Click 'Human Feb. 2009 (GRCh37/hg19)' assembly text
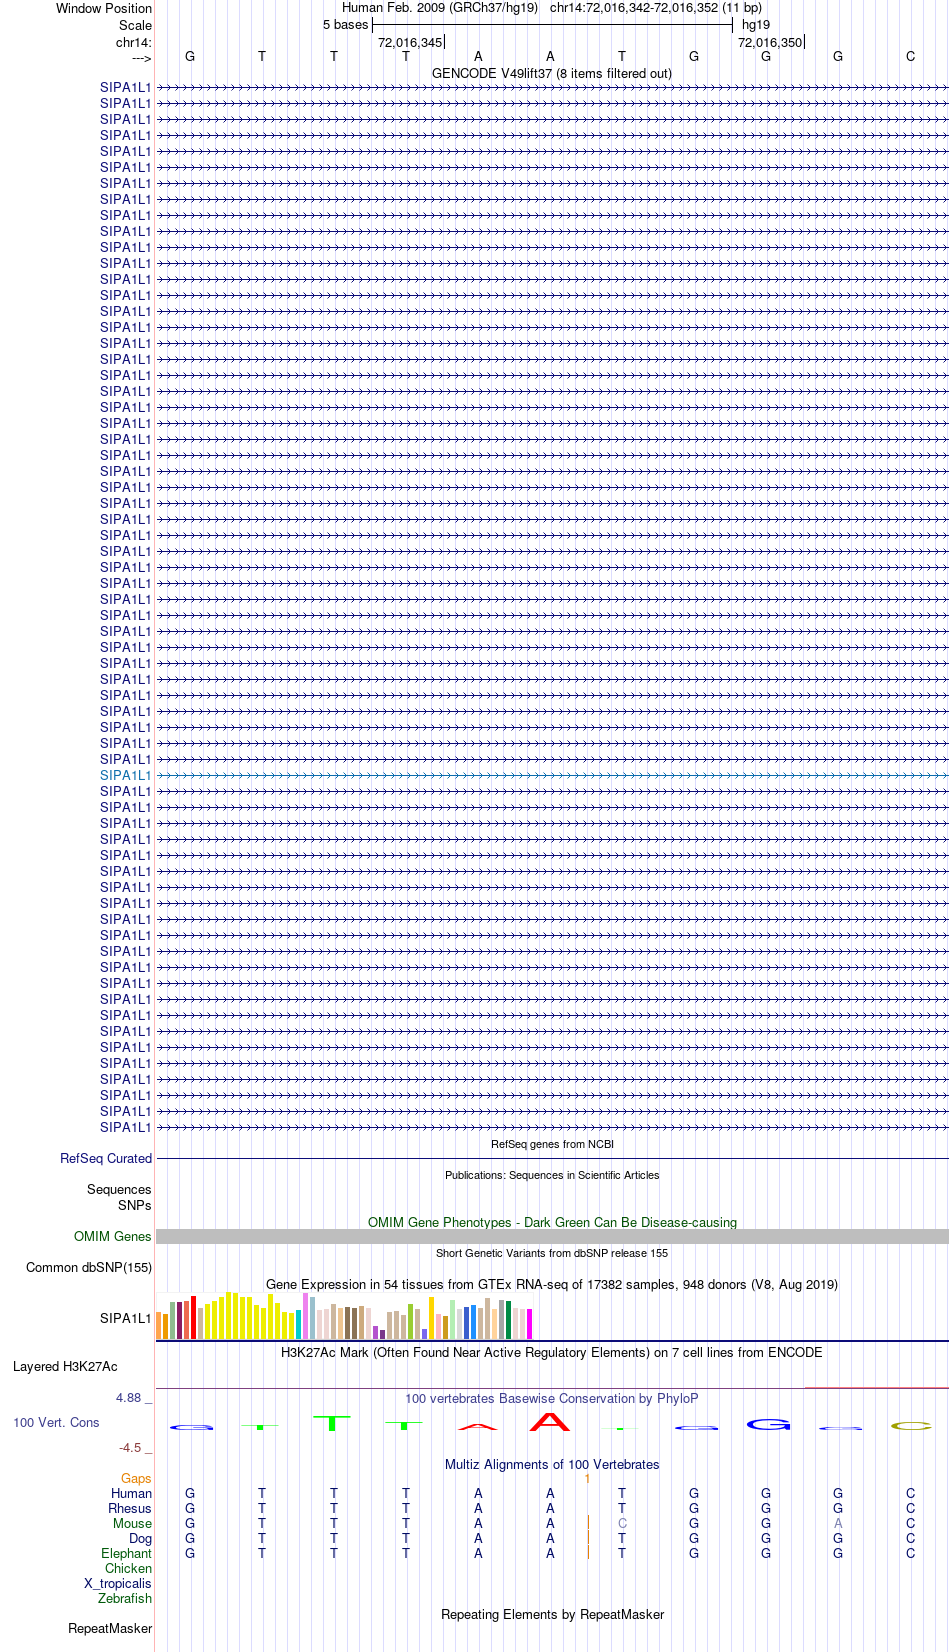Viewport: 950px width, 1652px height. click(440, 8)
